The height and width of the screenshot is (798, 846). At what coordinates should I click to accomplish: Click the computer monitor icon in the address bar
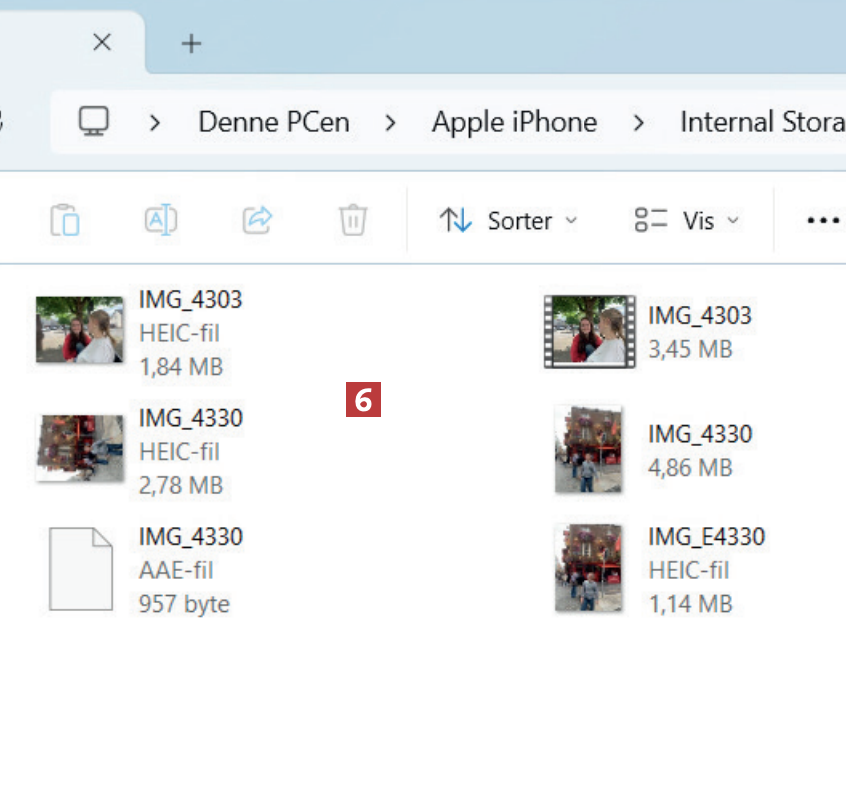(94, 122)
